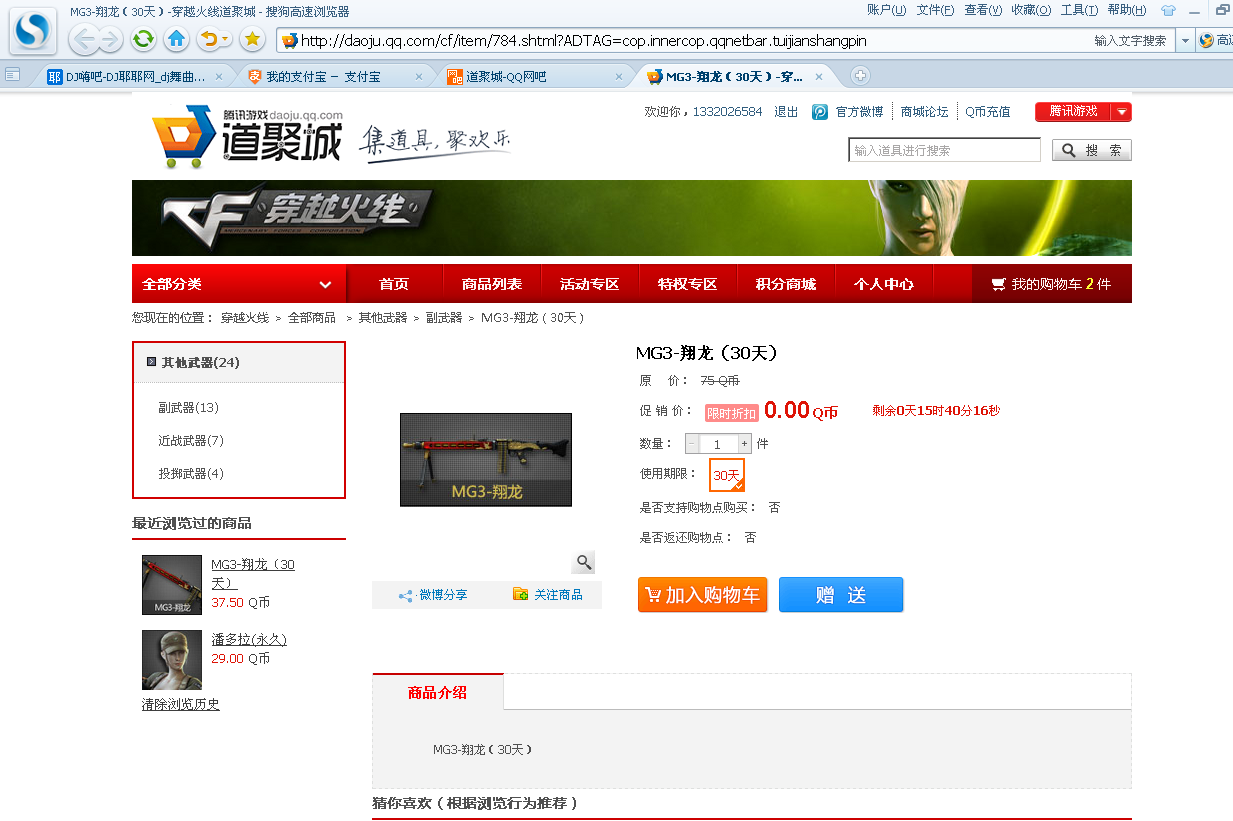Screen dimensions: 1233x821
Task: Open 近战武器(7) category in sidebar
Action: click(191, 441)
